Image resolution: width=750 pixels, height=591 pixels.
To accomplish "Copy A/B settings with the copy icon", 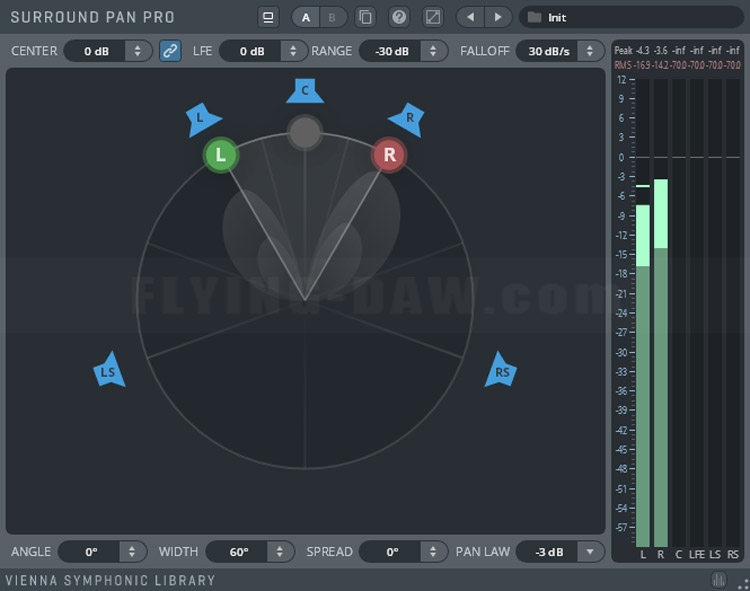I will 365,18.
